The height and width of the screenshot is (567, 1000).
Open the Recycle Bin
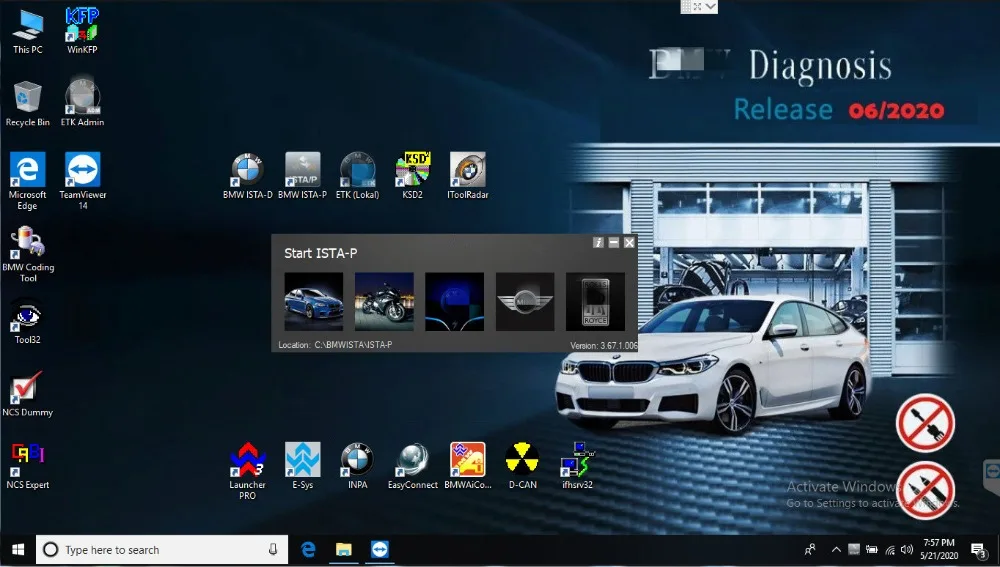pyautogui.click(x=27, y=104)
